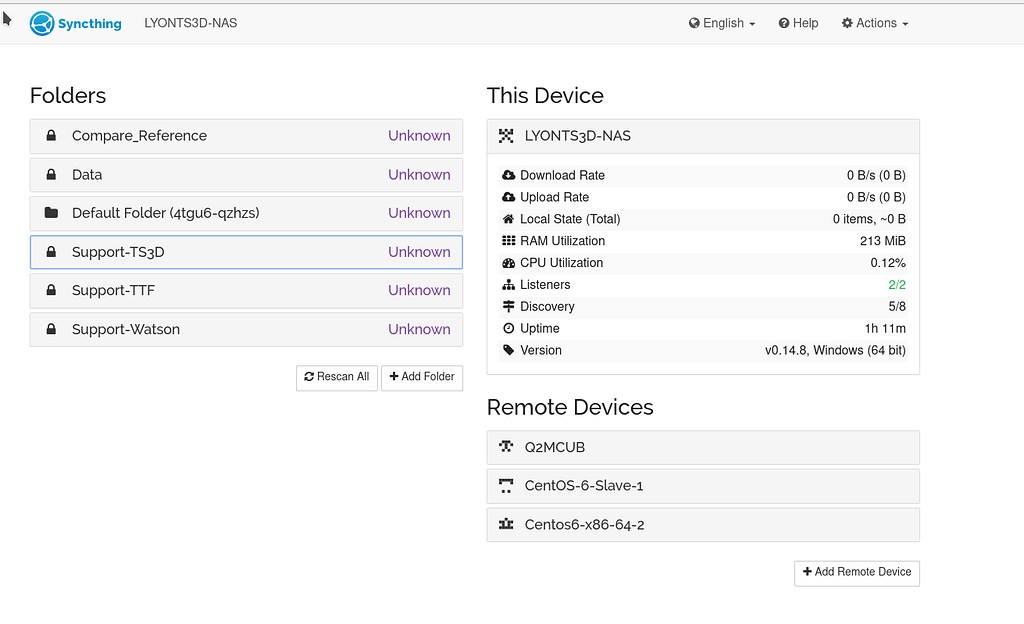Click the Centos6-x86-64-2 device identicon
Viewport: 1024px width, 624px height.
[506, 525]
